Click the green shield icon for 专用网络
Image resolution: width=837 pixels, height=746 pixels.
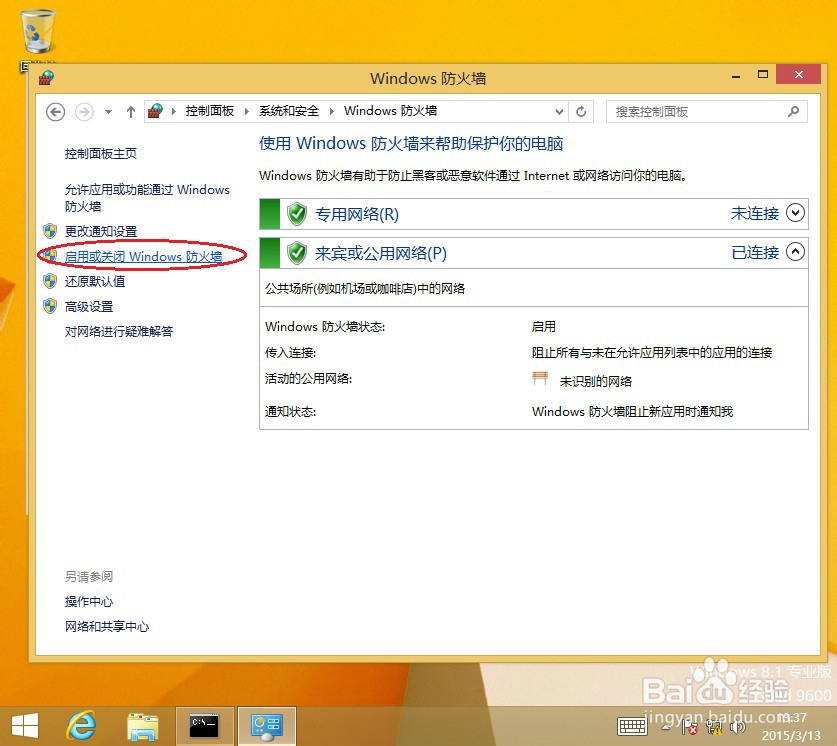pyautogui.click(x=297, y=214)
